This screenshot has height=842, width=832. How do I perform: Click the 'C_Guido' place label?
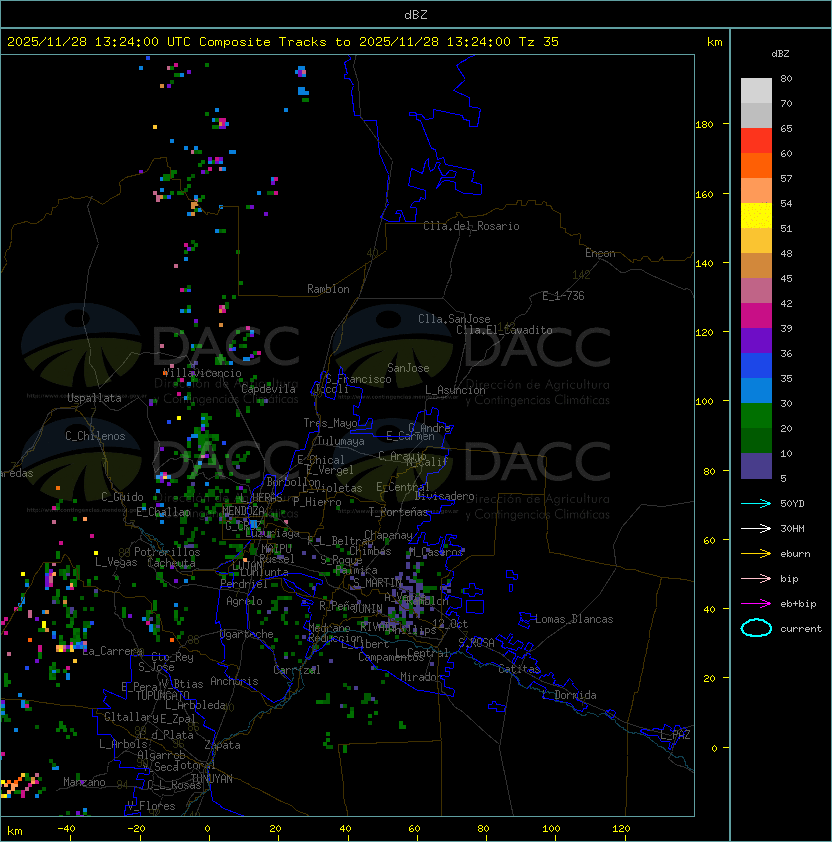(122, 497)
